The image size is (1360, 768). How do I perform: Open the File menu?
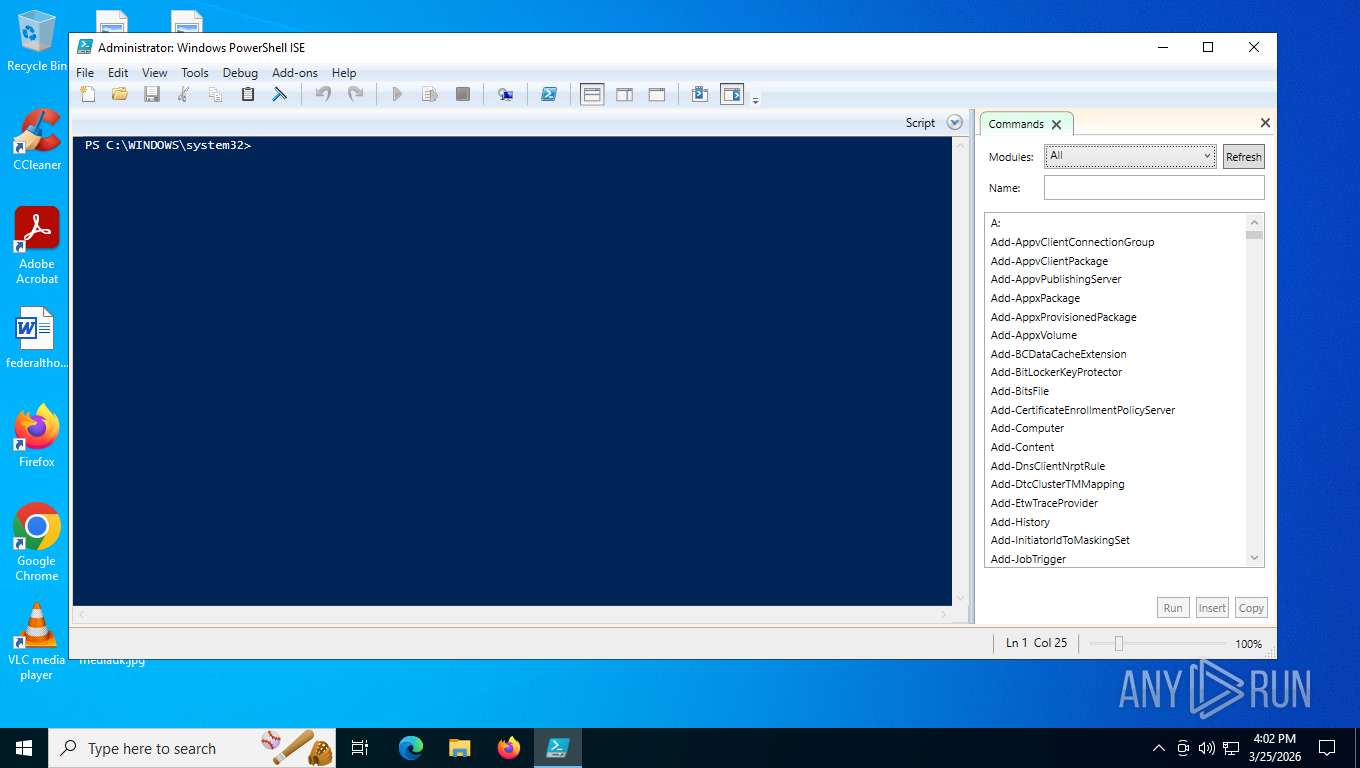(x=85, y=73)
